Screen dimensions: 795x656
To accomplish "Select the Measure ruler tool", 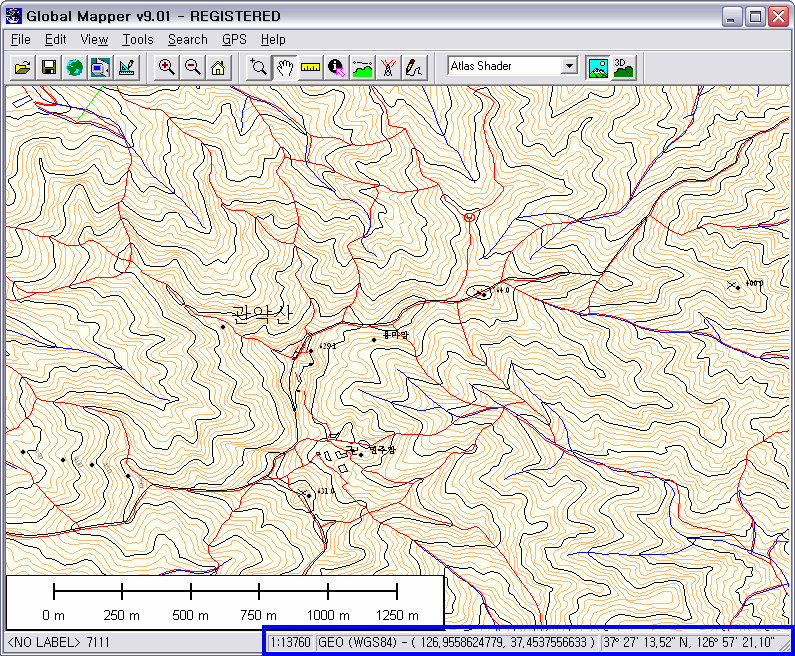I will click(x=311, y=67).
